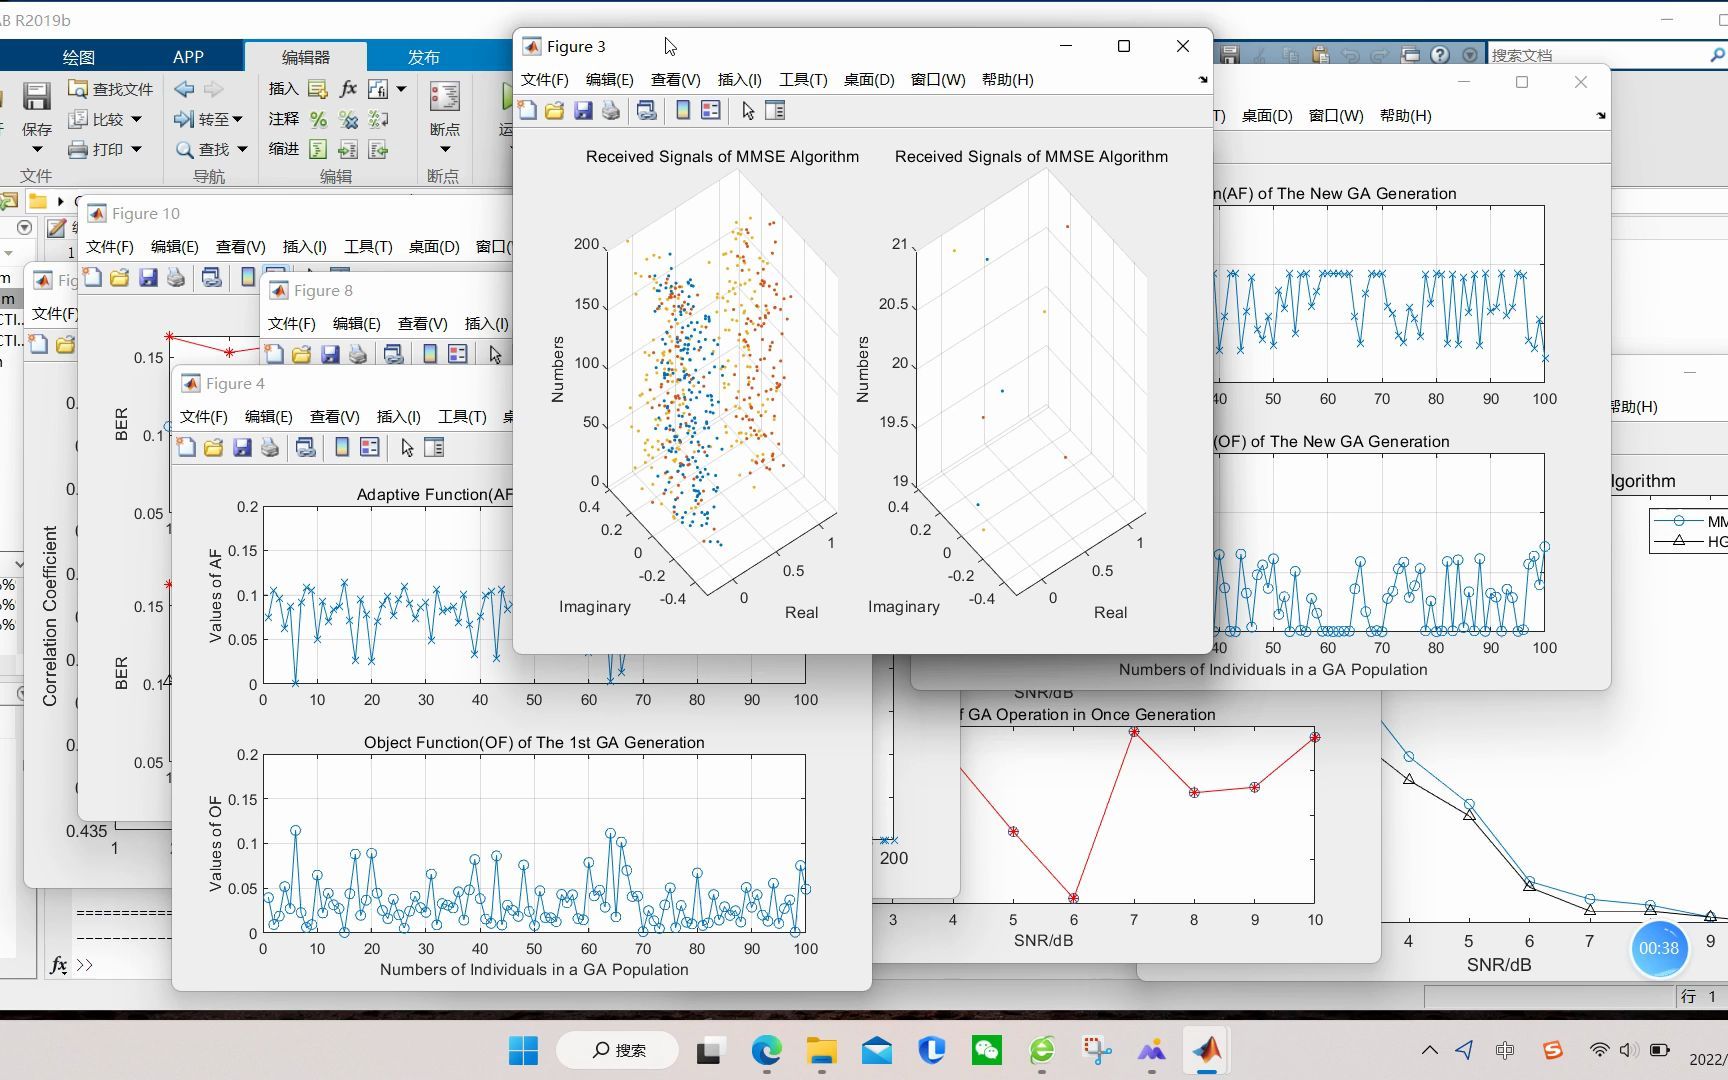Switch to the 发布 ribbon tab
The image size is (1728, 1080).
tap(423, 57)
